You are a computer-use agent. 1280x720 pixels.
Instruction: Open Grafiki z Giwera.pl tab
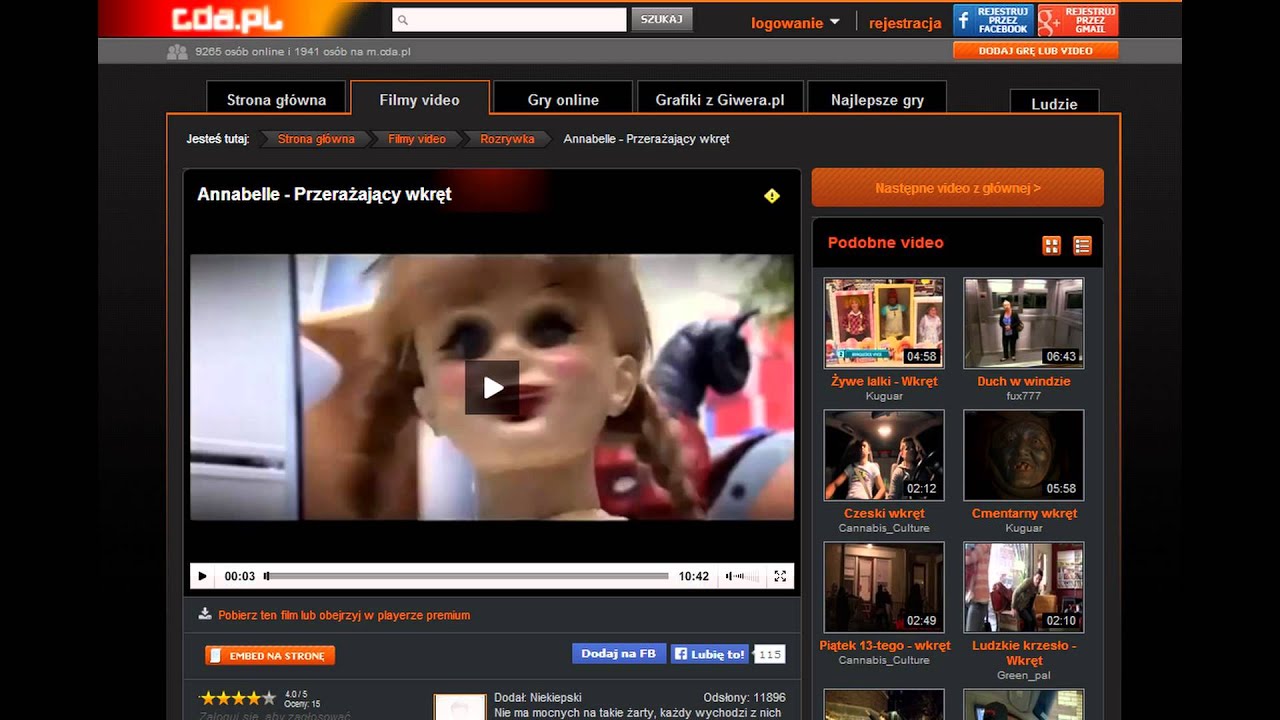click(x=720, y=99)
